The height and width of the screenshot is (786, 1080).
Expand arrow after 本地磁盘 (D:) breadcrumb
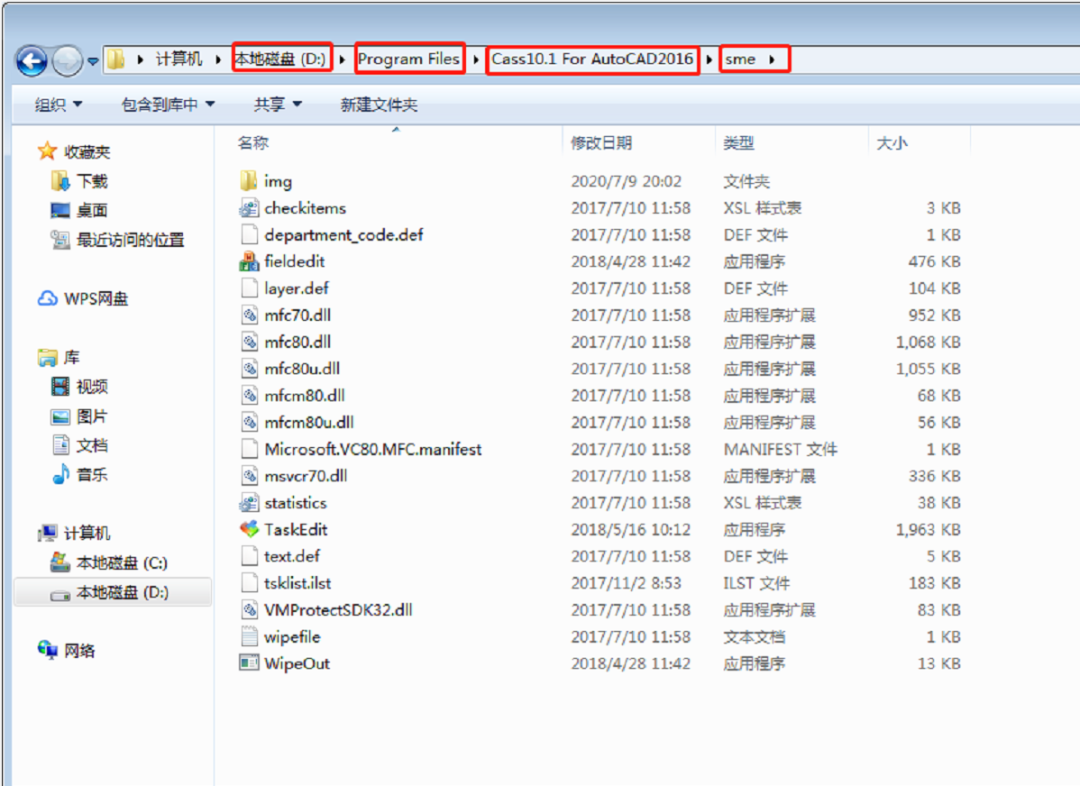pyautogui.click(x=342, y=60)
